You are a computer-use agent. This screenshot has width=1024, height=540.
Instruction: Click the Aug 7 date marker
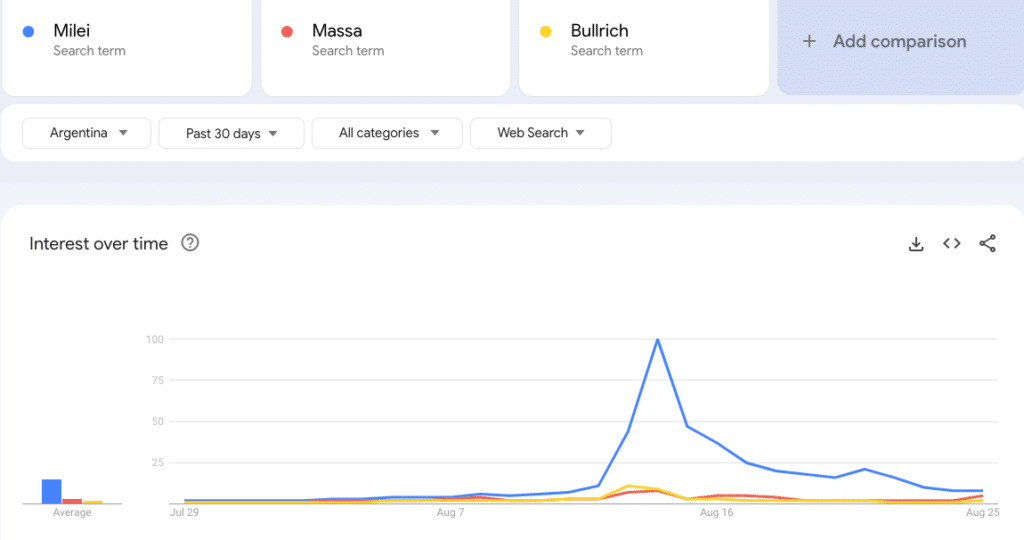(x=450, y=513)
